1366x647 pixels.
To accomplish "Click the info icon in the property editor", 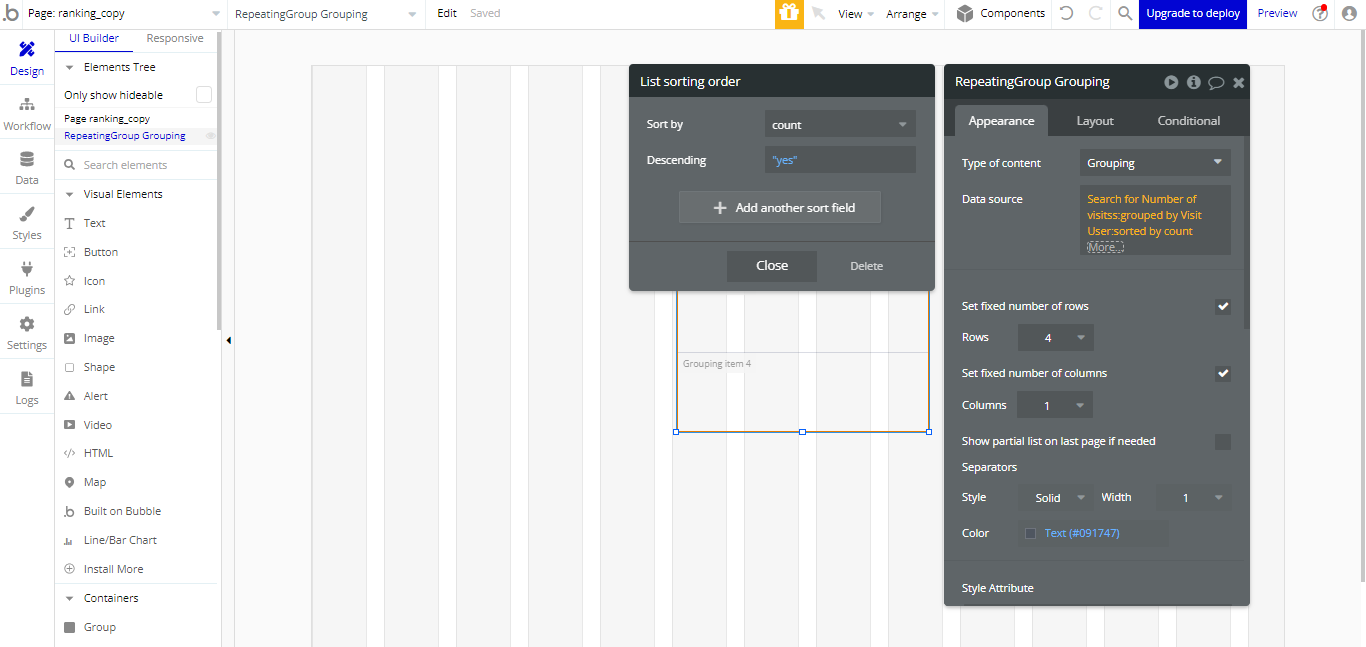I will (1193, 82).
